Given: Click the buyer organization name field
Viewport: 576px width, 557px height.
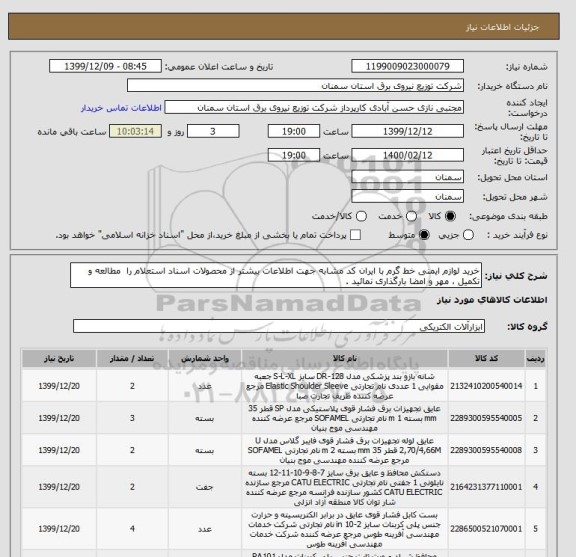Looking at the screenshot, I should (x=295, y=86).
